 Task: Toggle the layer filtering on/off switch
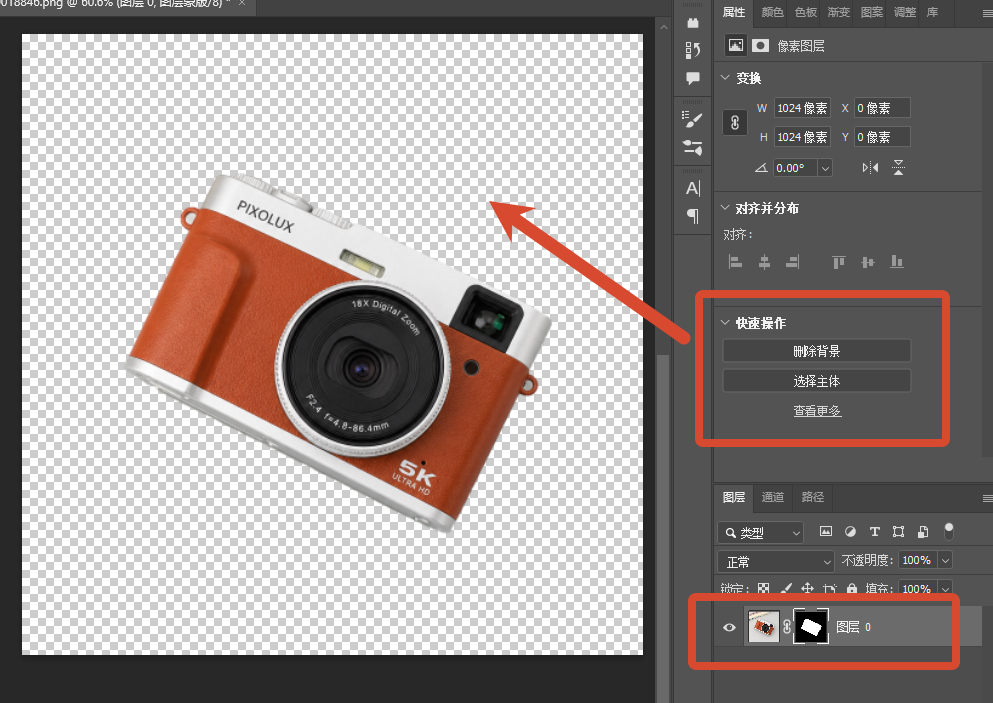(x=949, y=531)
